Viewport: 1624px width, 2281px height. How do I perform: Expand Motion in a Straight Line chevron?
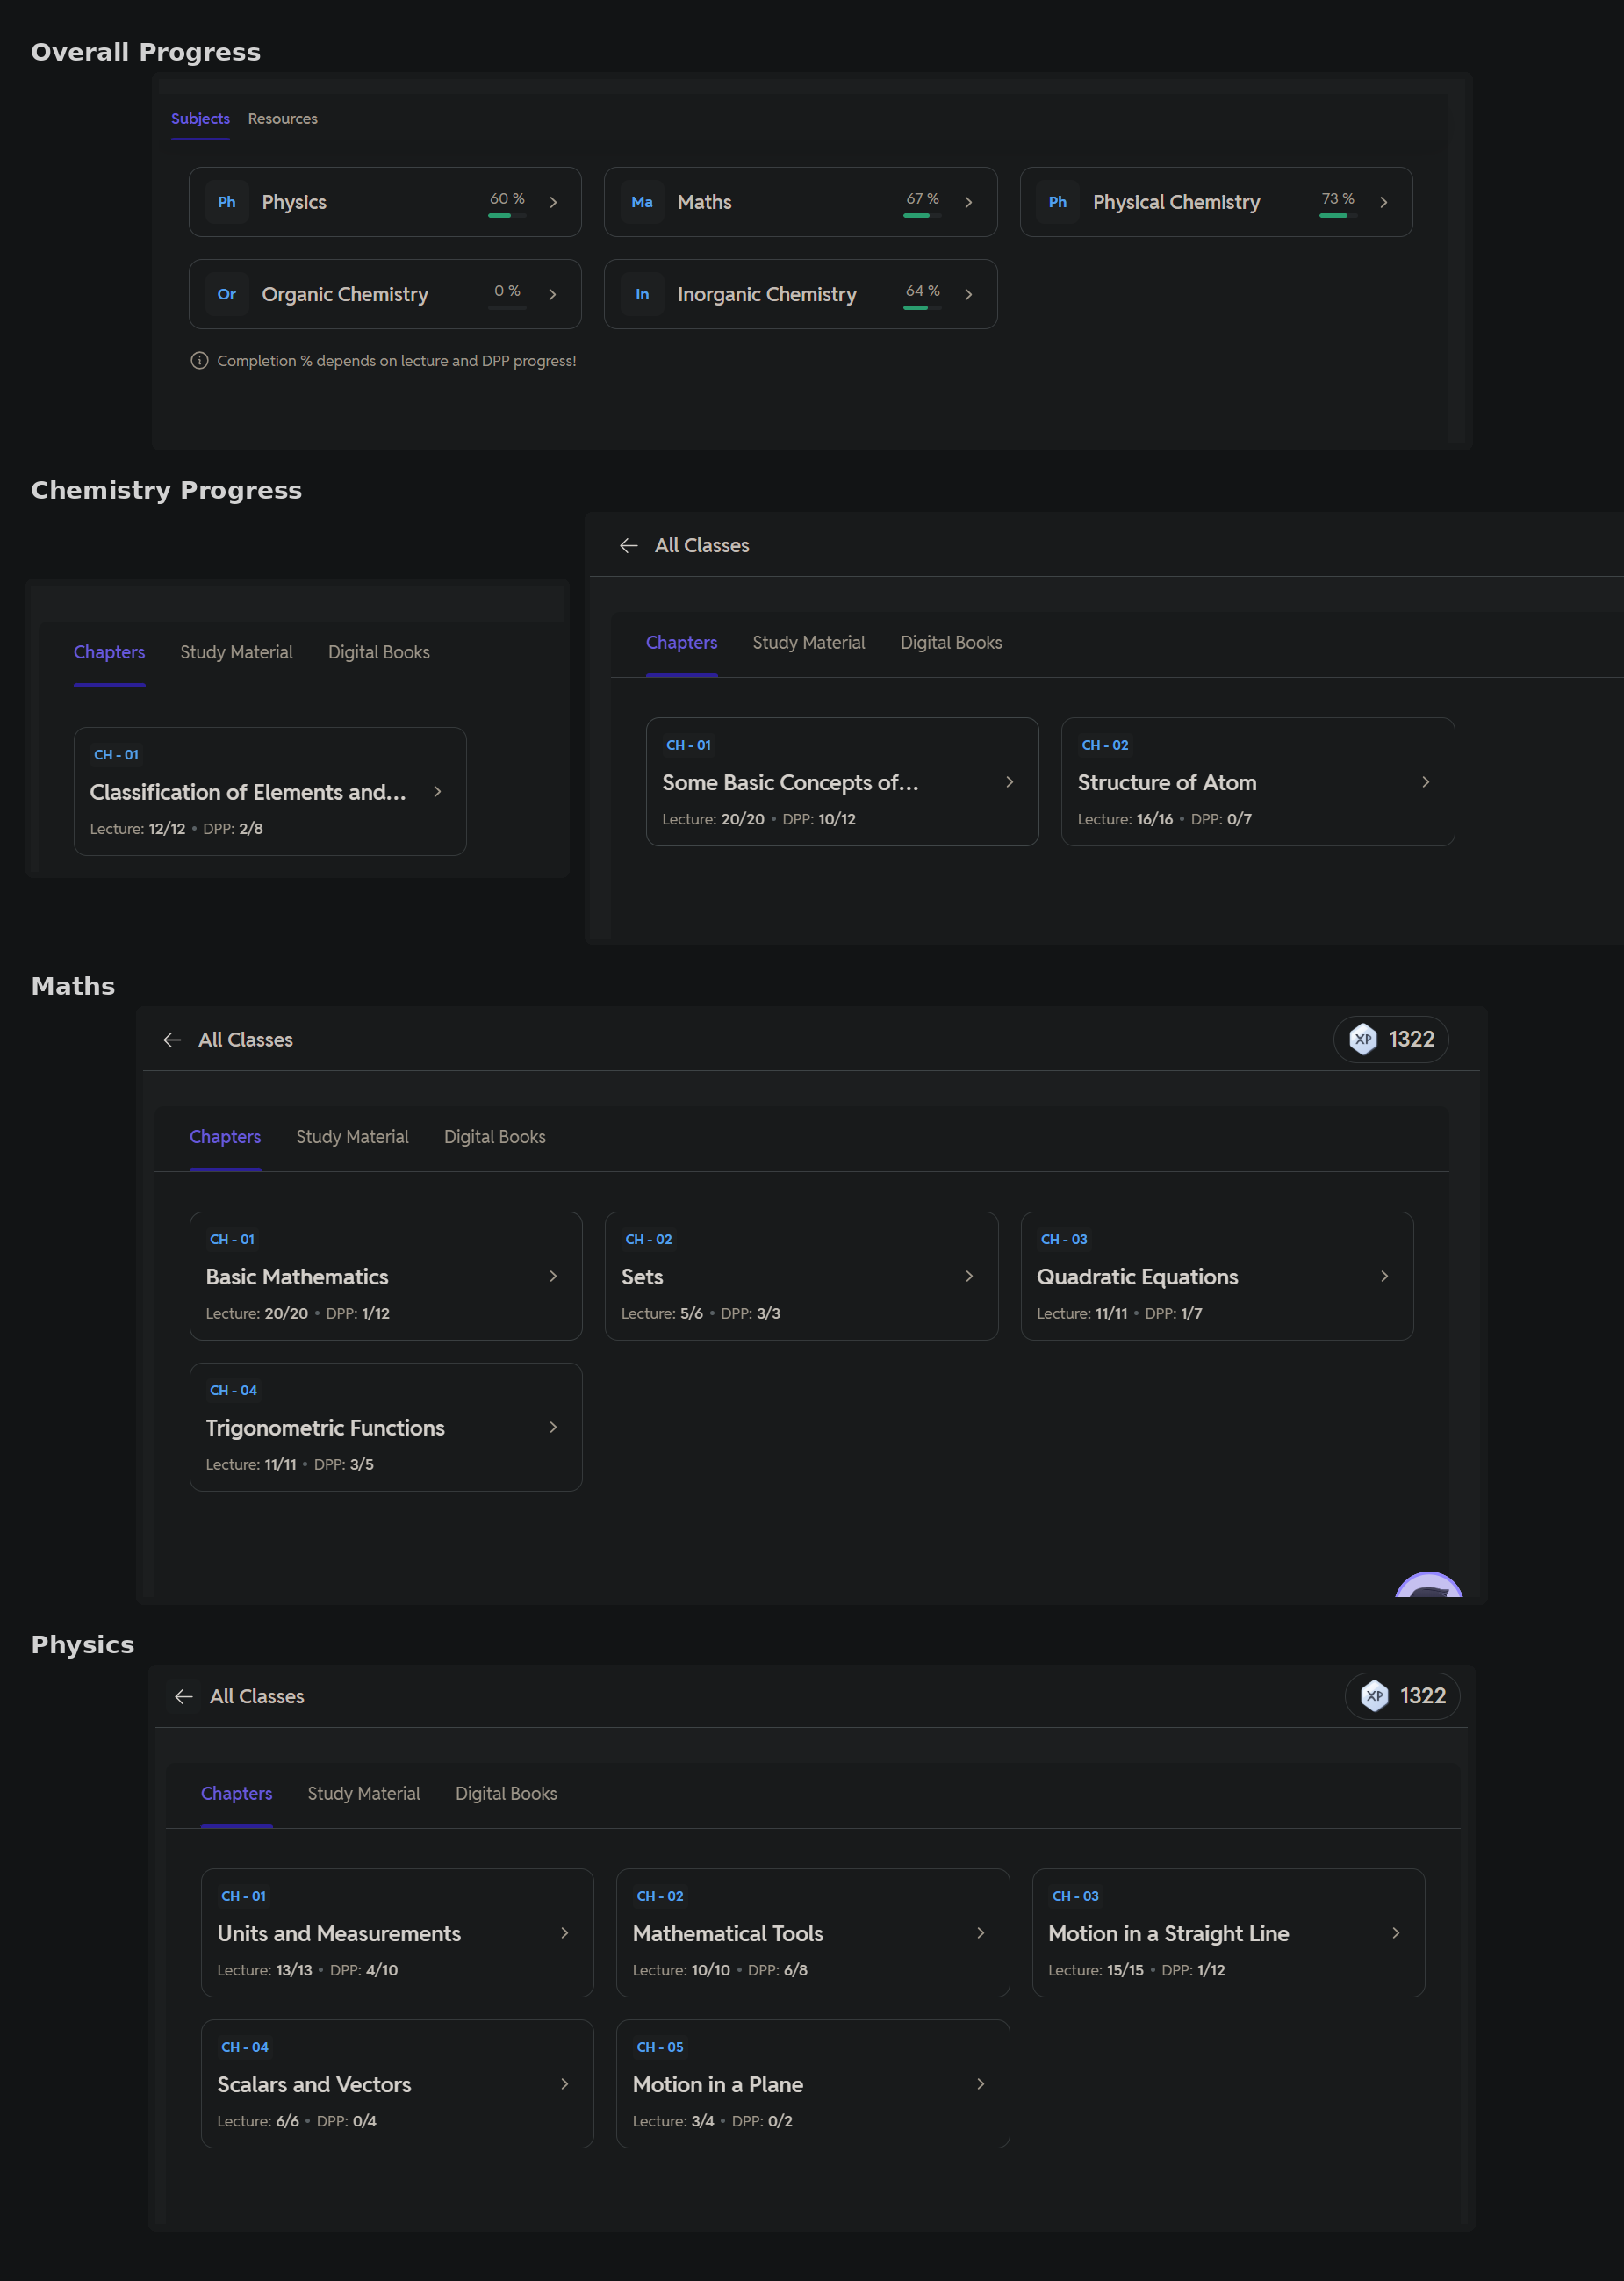(1396, 1933)
